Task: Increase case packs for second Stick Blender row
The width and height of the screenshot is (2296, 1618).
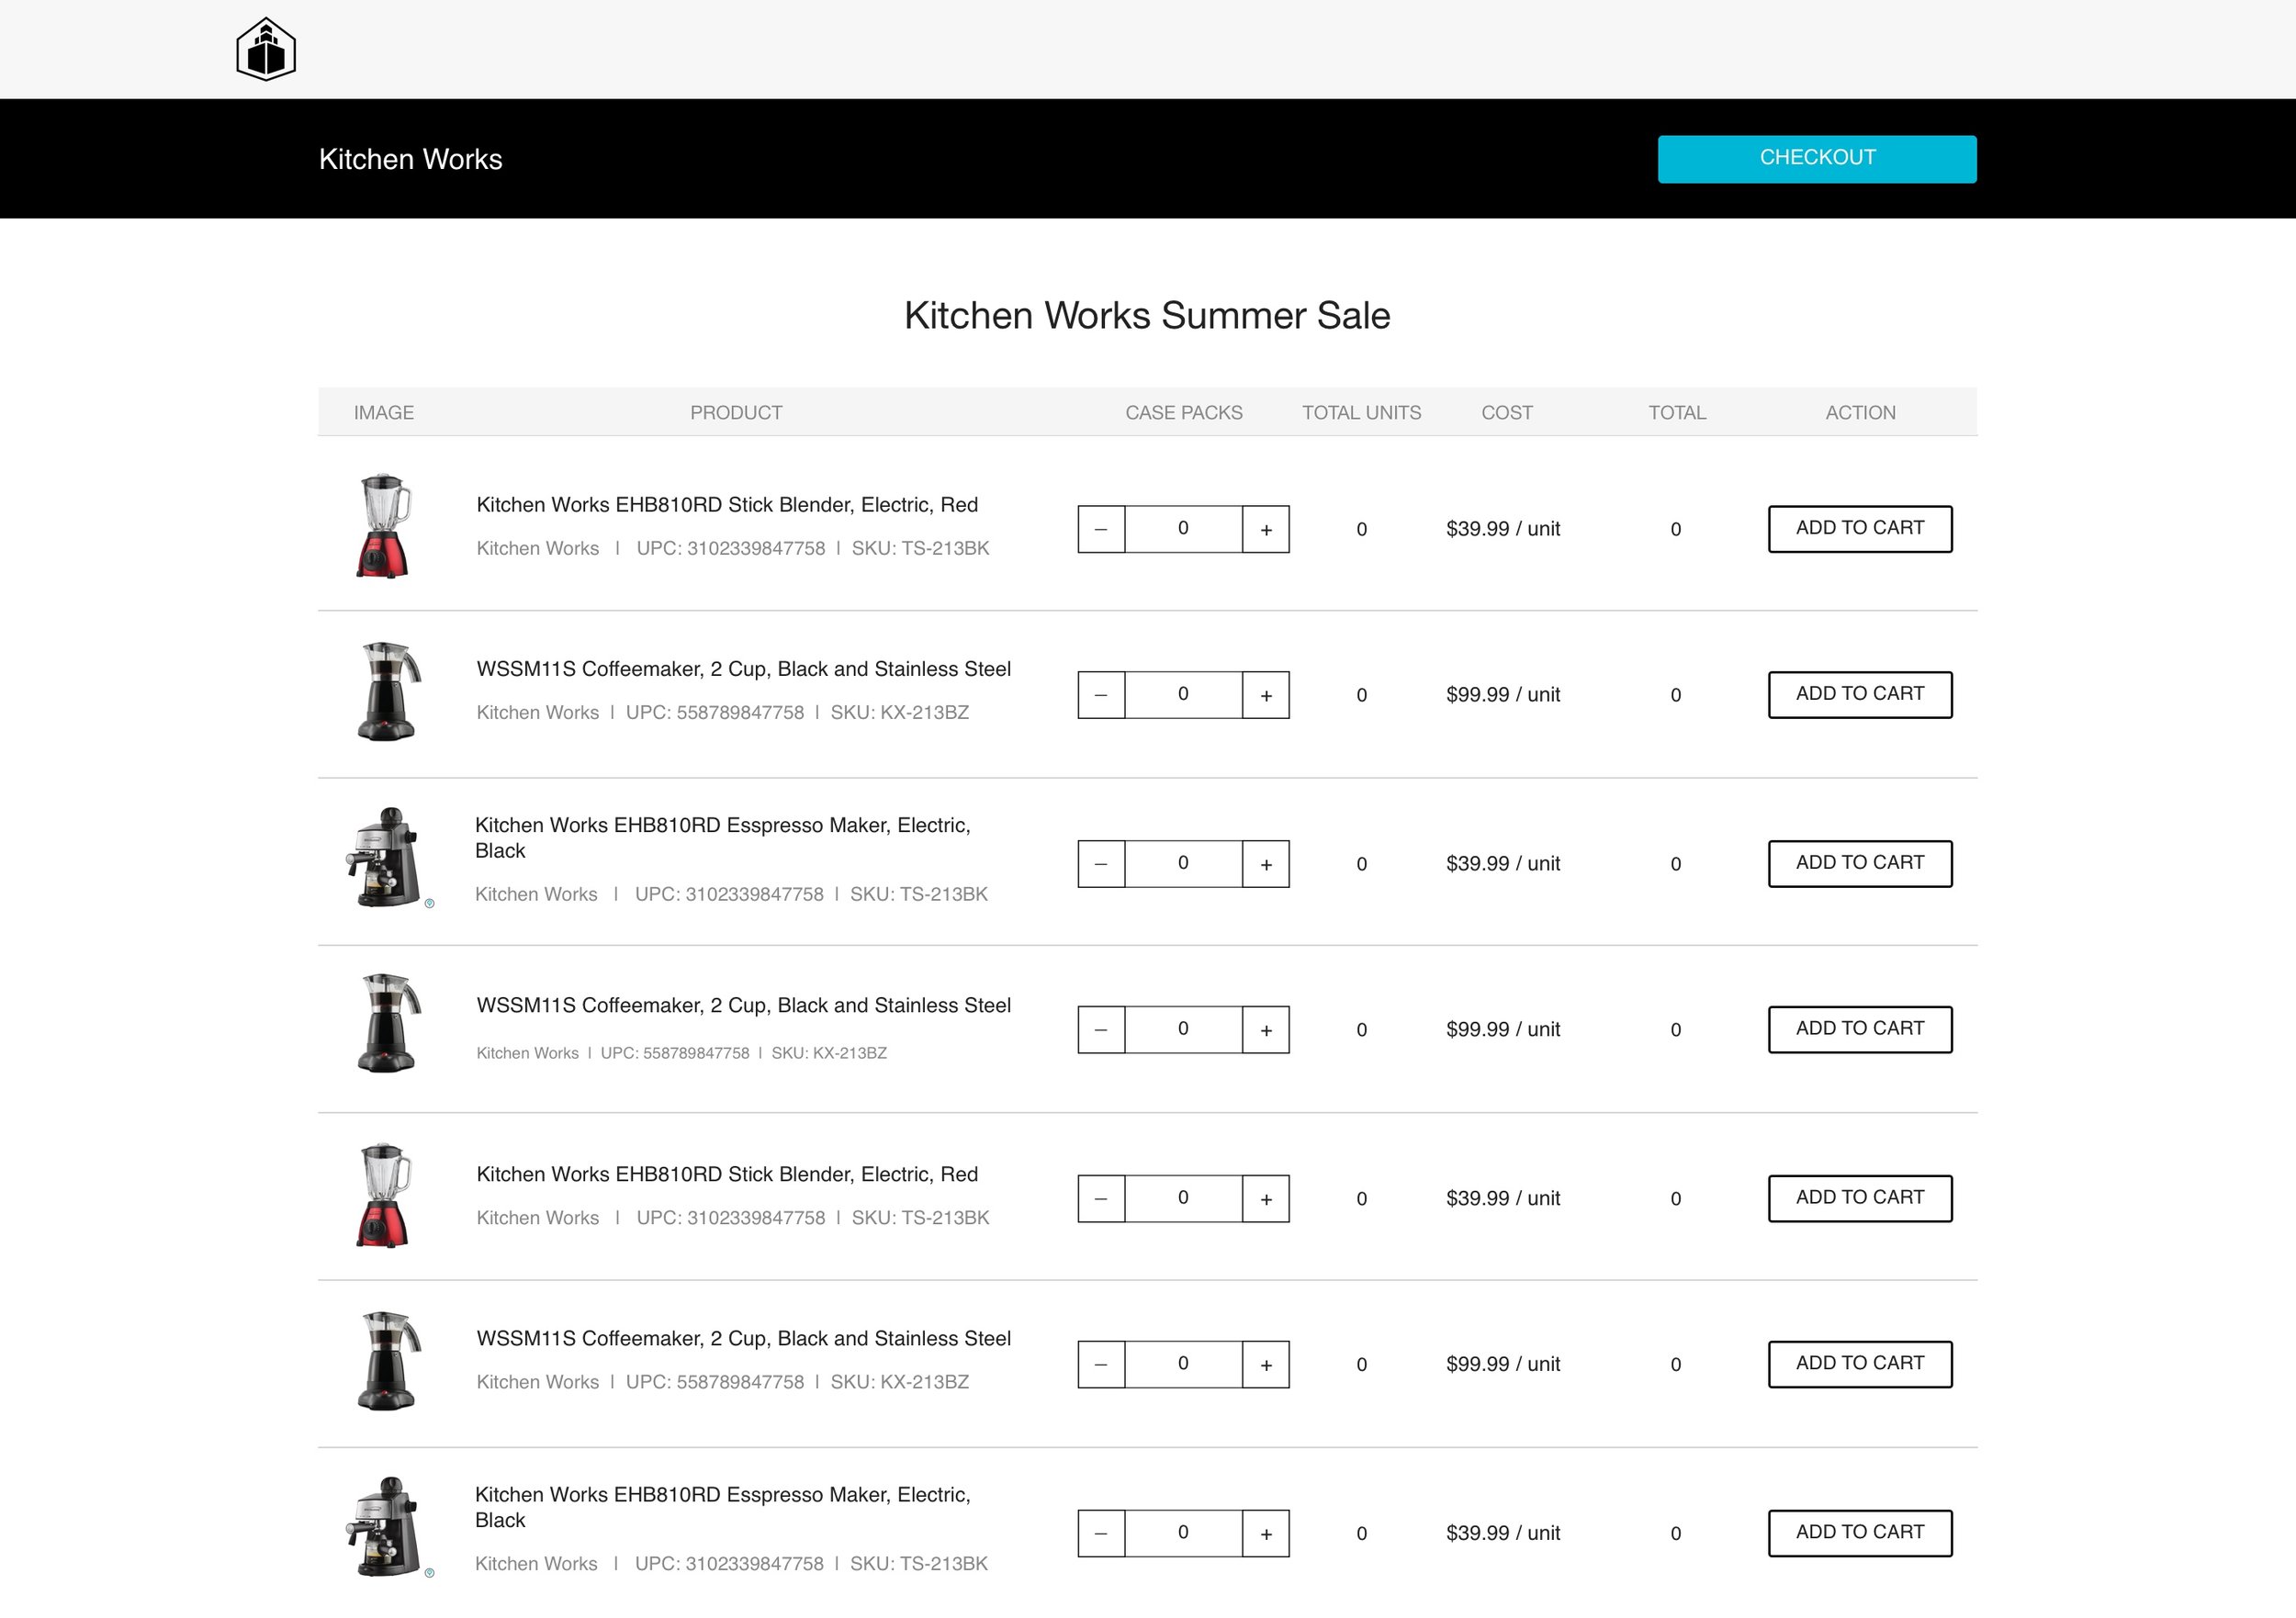Action: point(1266,1199)
